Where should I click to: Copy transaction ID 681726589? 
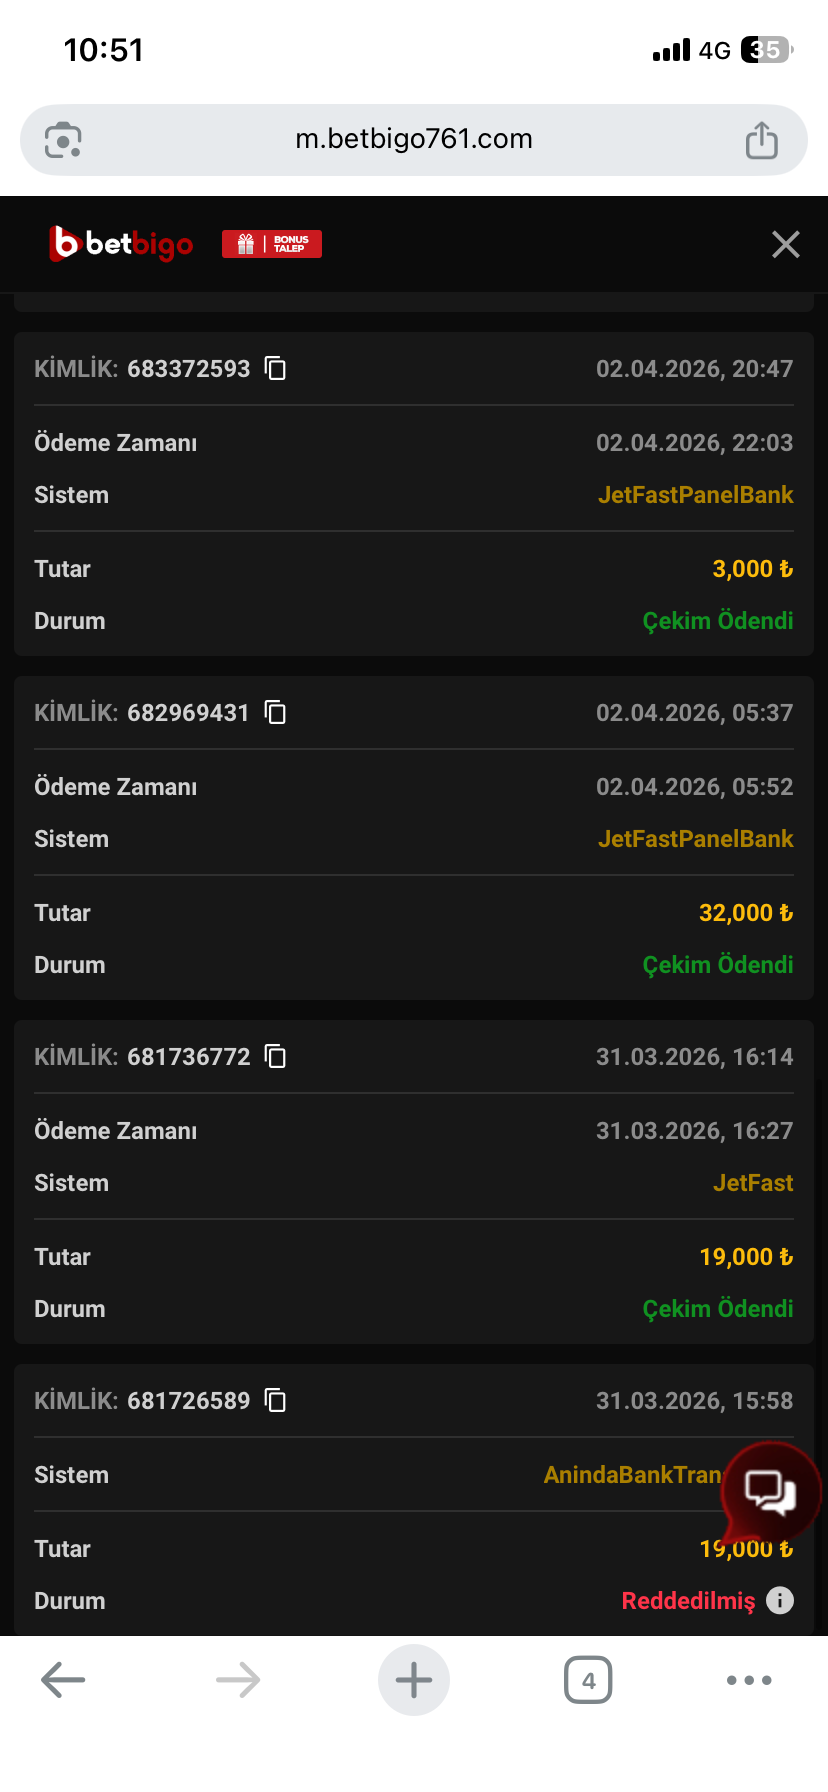(x=275, y=1401)
